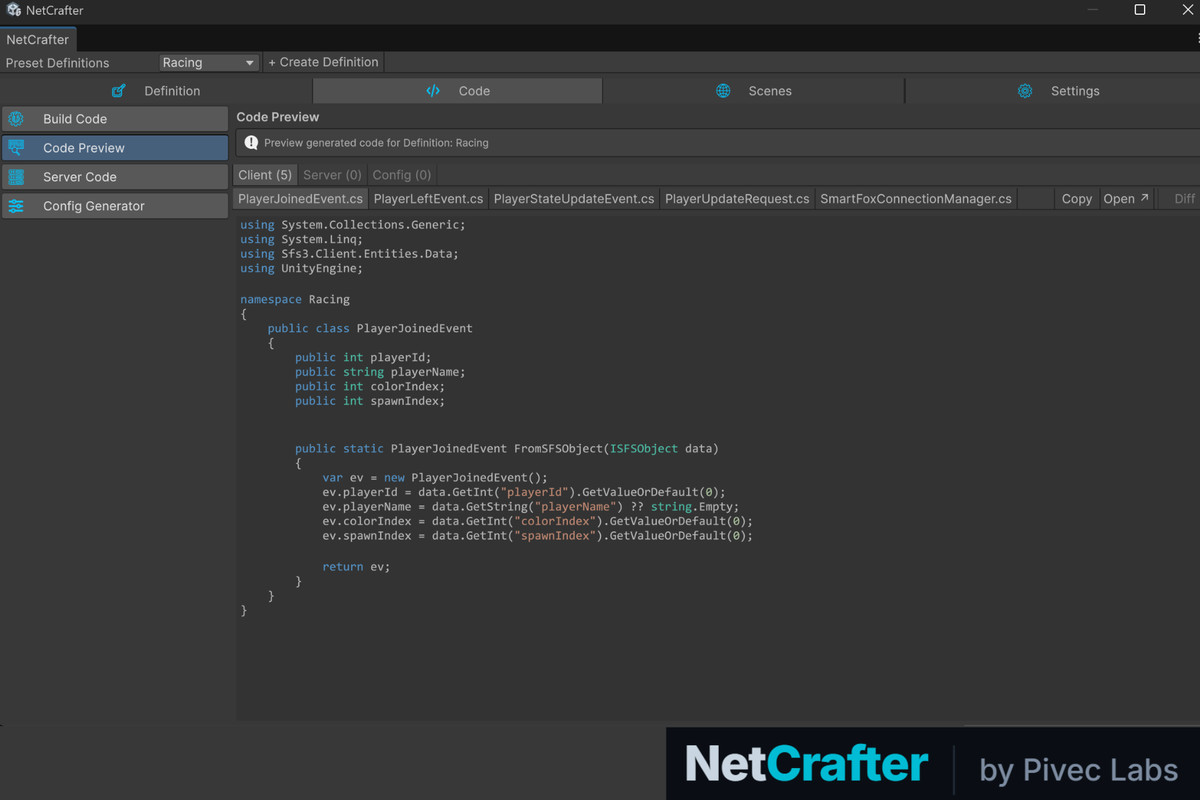Open PlayerJoinedEvent.cs file tab
This screenshot has height=800, width=1200.
pos(300,199)
